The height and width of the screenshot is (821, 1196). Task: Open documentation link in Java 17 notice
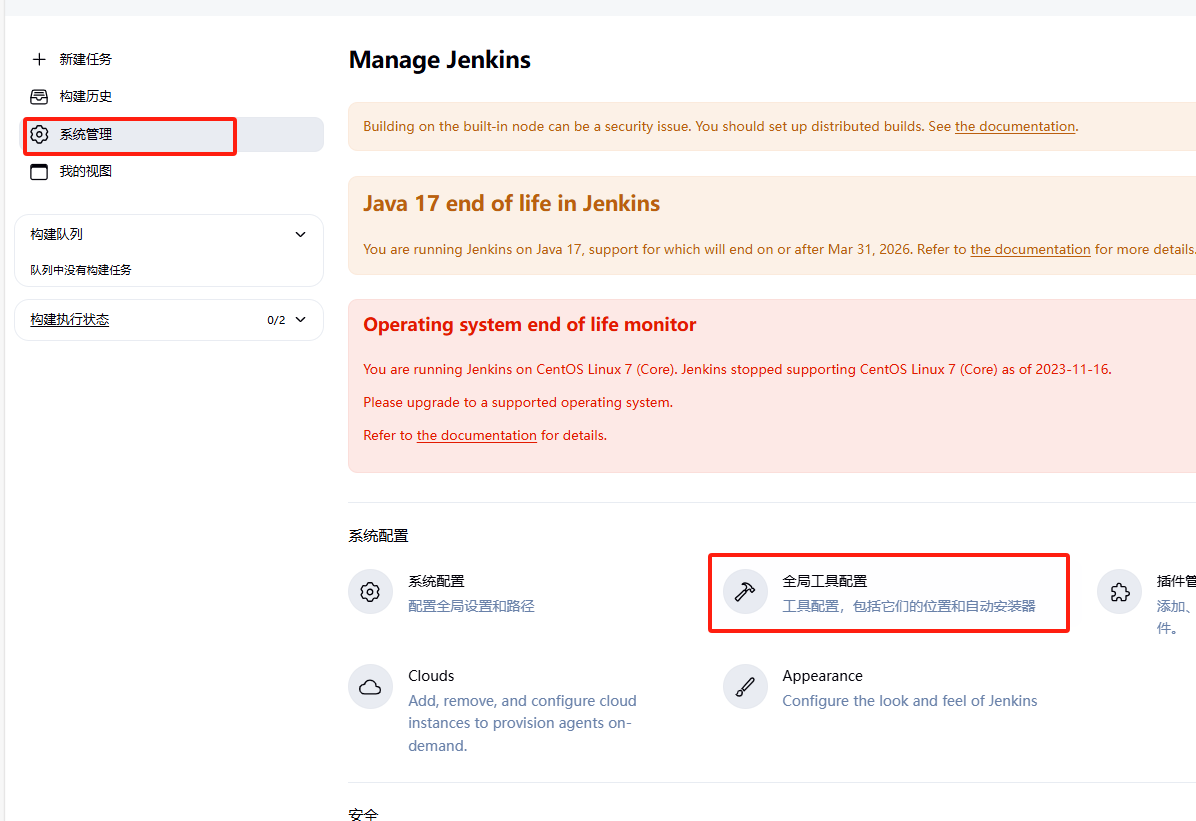(x=1030, y=250)
